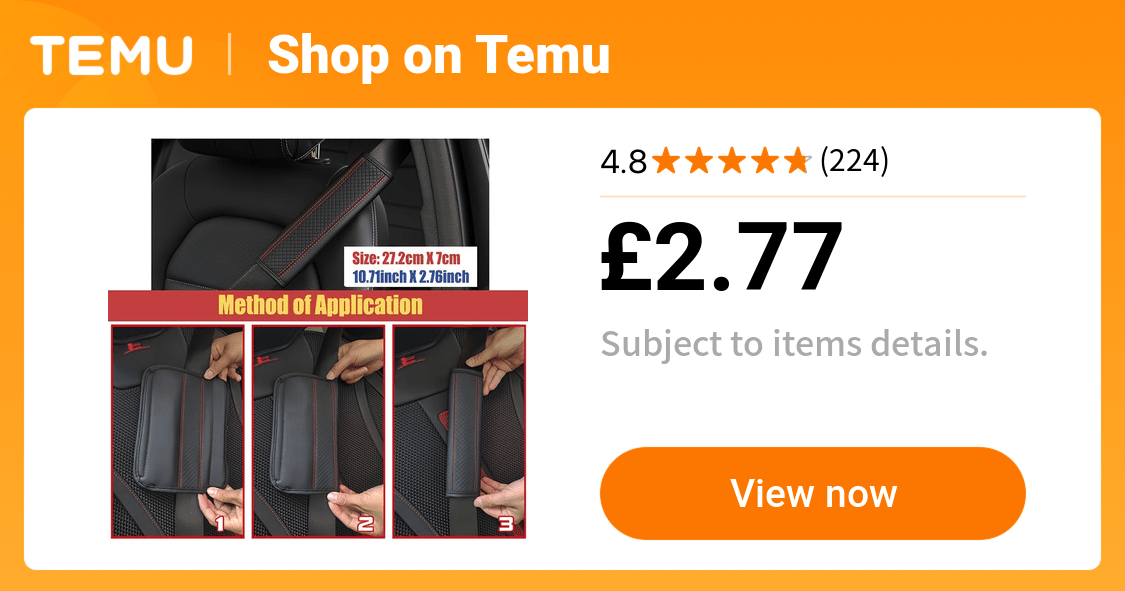
Task: Open the (224) review count
Action: tap(855, 161)
